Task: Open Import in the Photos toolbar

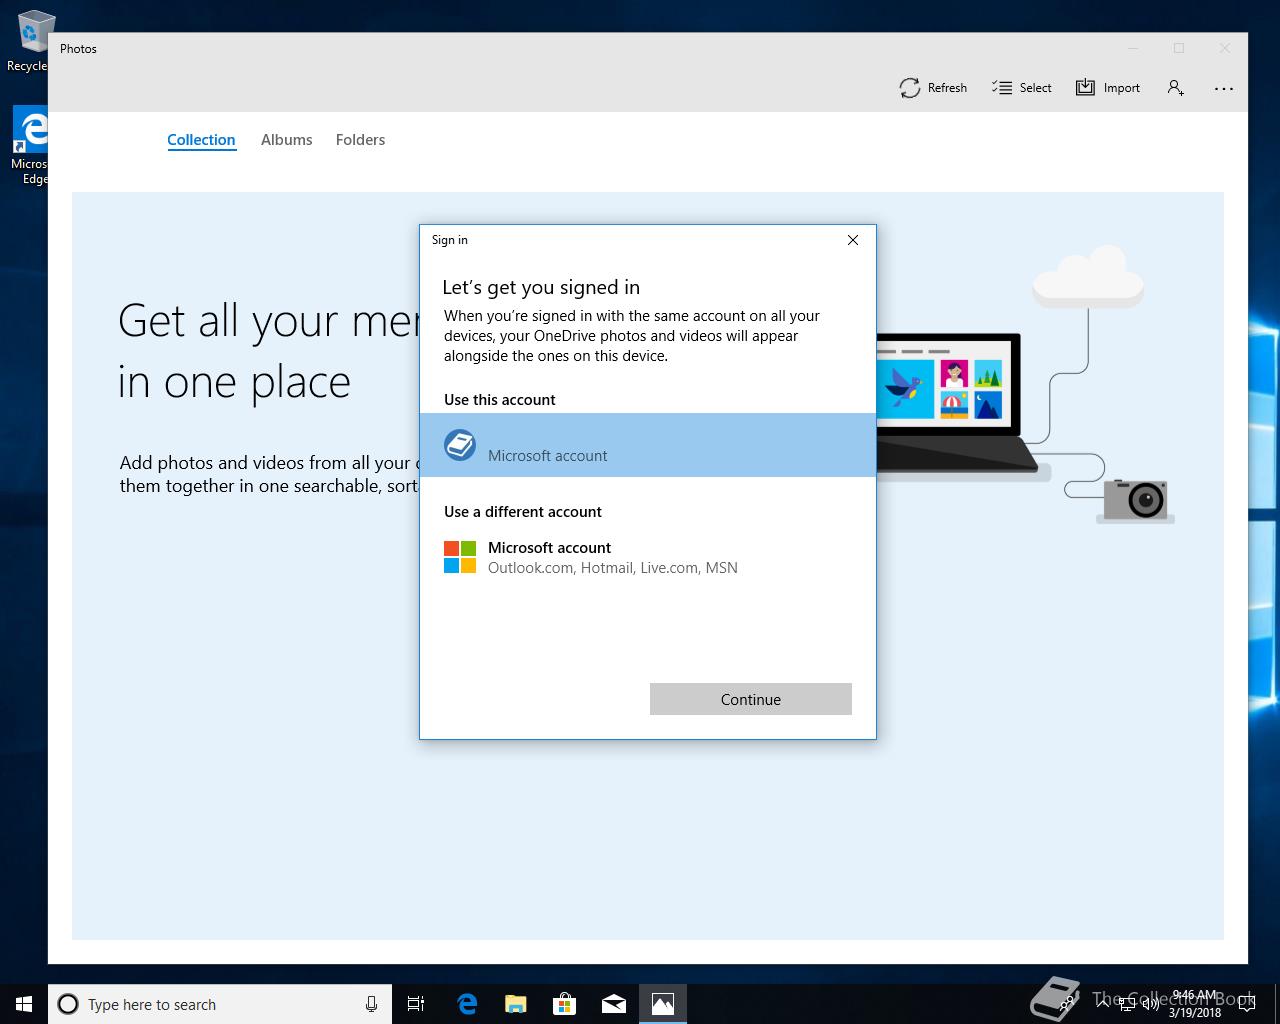Action: click(1108, 88)
